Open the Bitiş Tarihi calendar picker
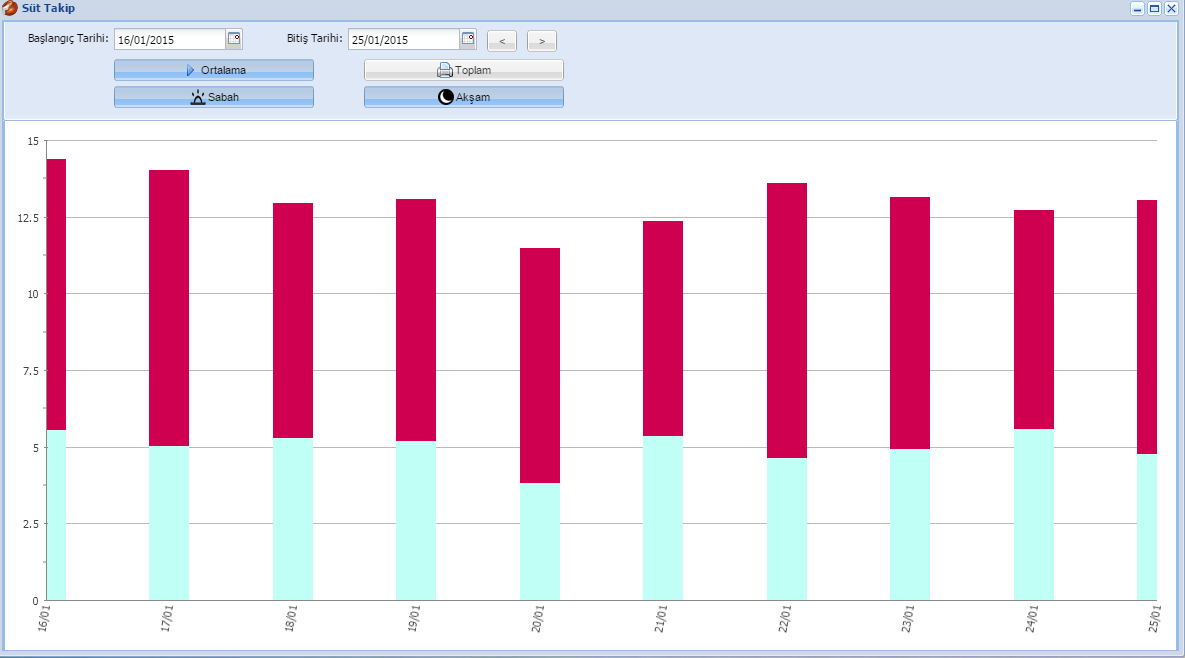This screenshot has height=658, width=1185. click(468, 39)
